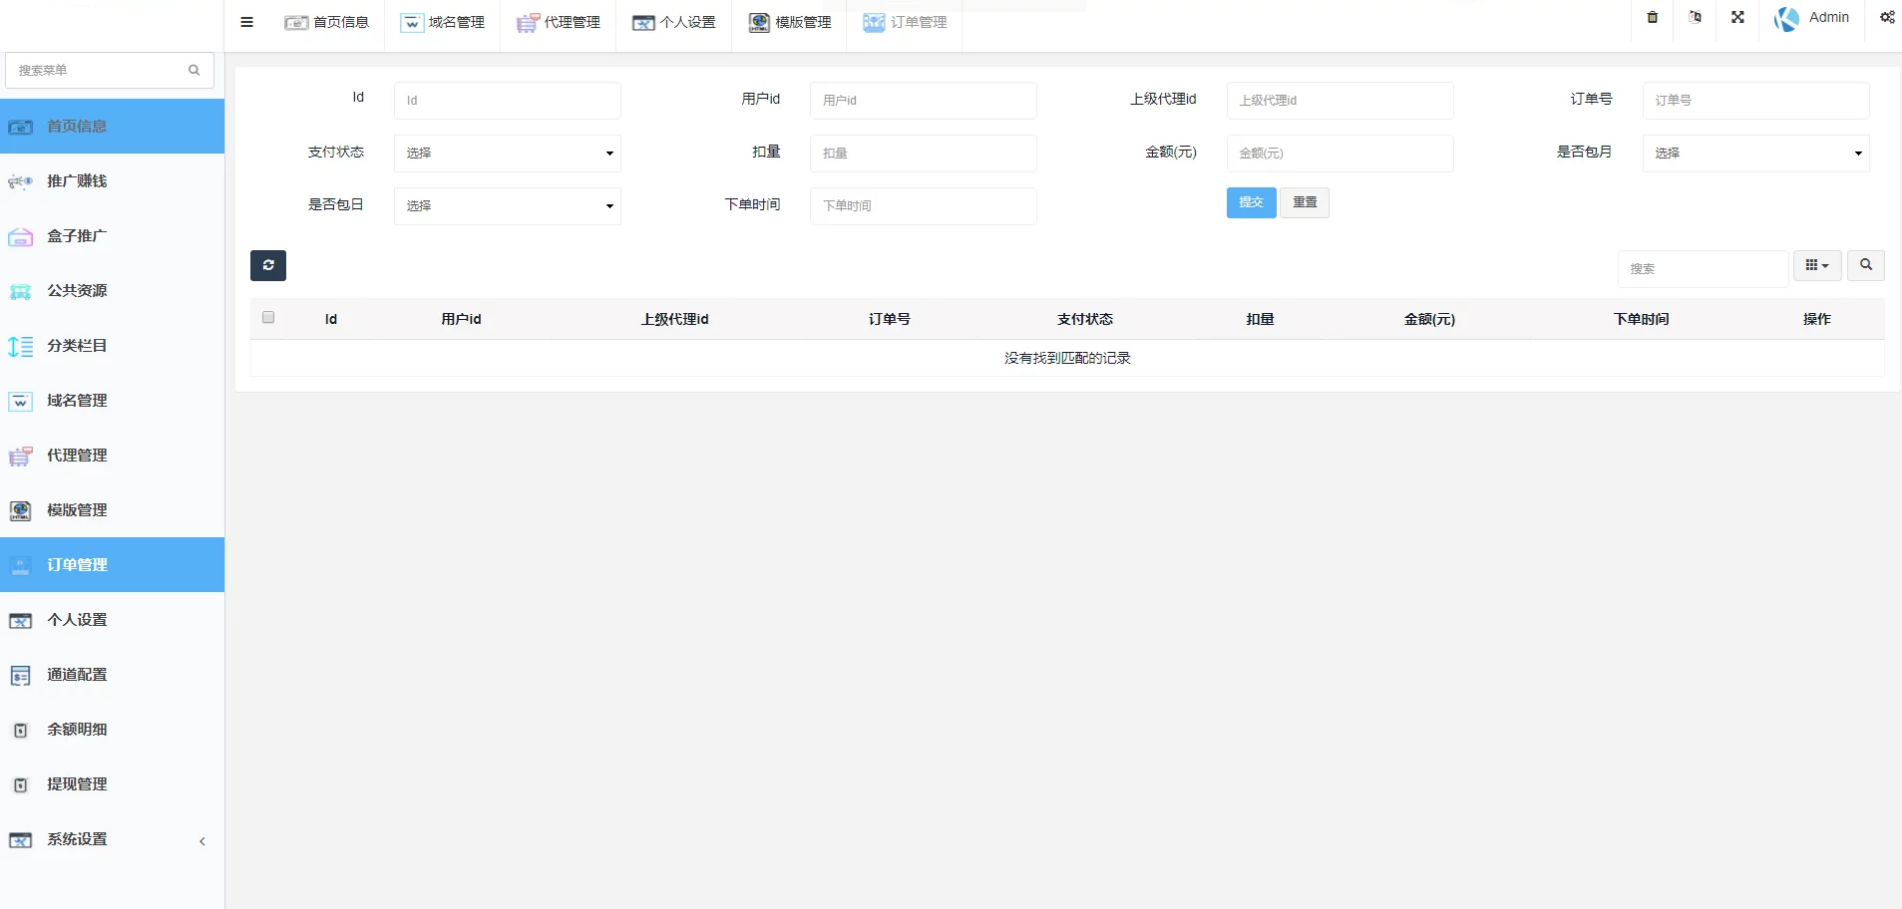Click the 重置 reset button

pos(1304,202)
